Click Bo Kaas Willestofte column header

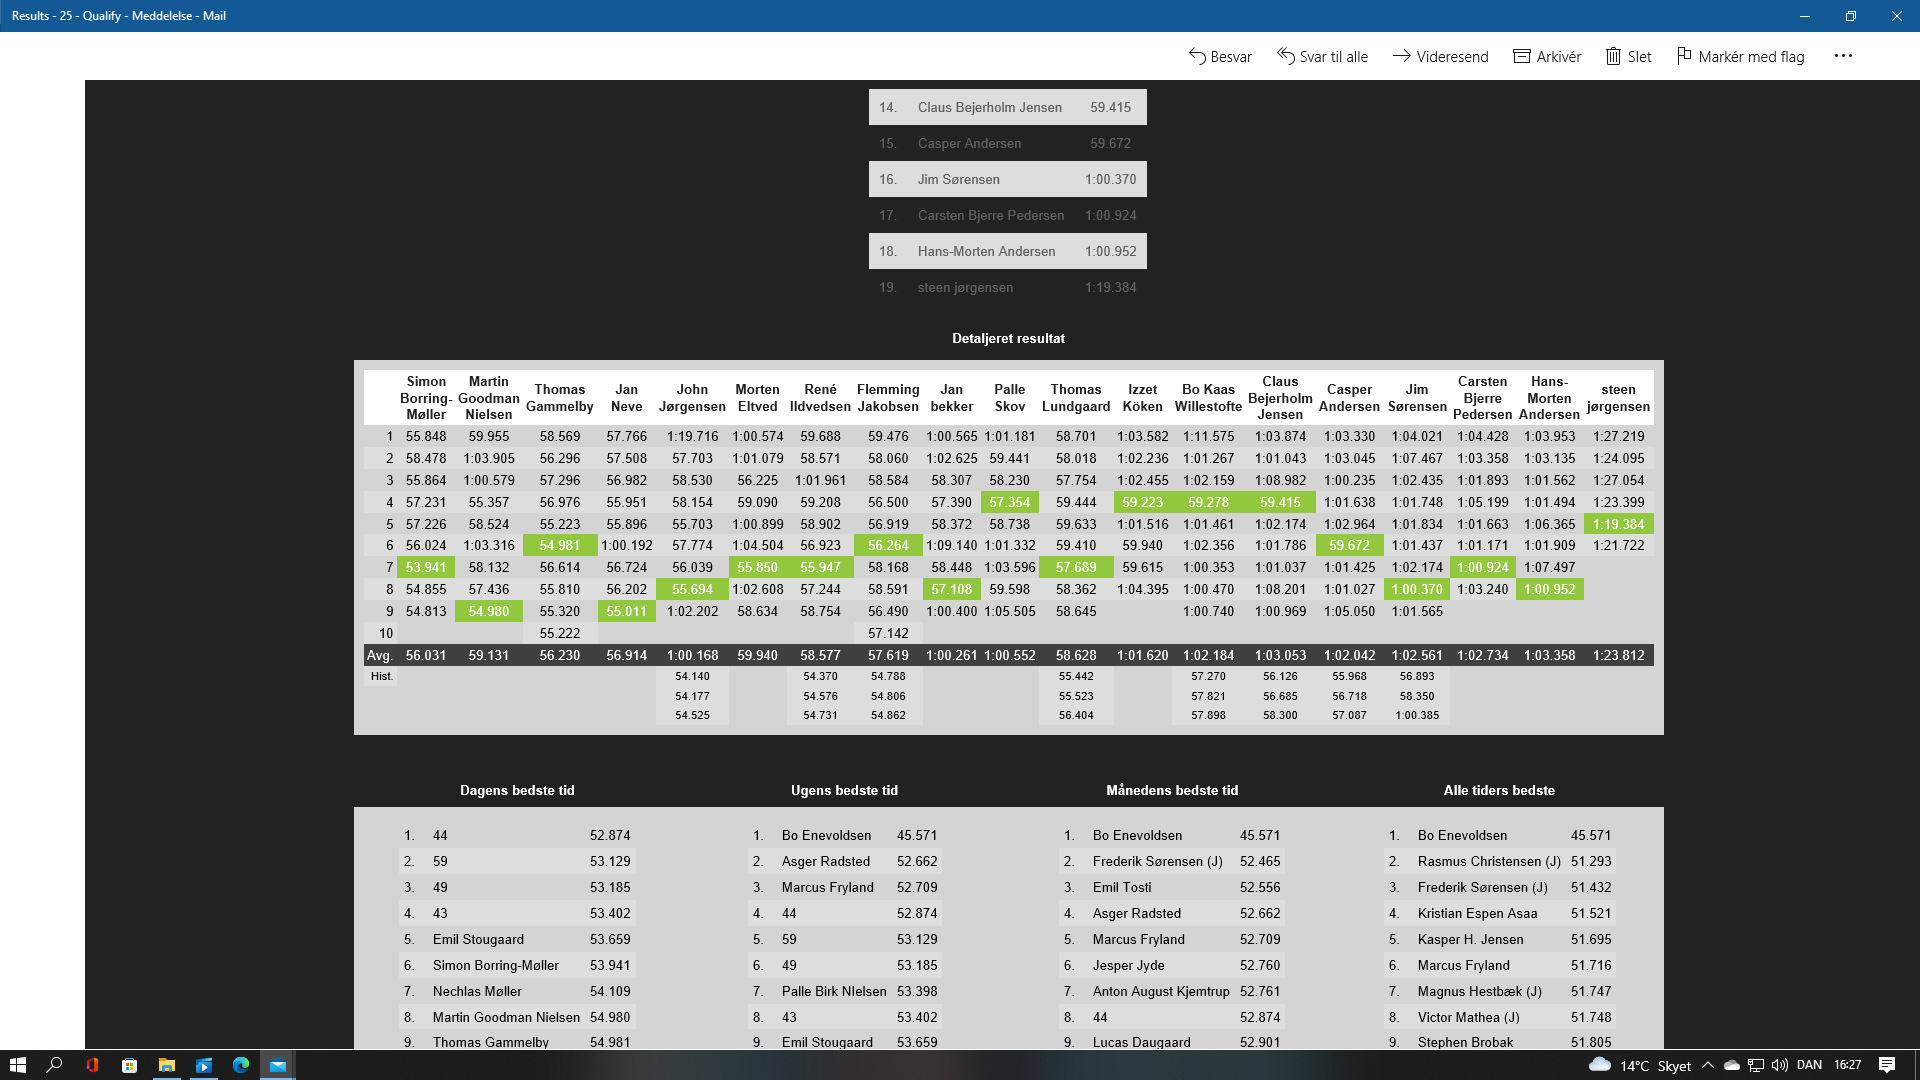tap(1208, 398)
